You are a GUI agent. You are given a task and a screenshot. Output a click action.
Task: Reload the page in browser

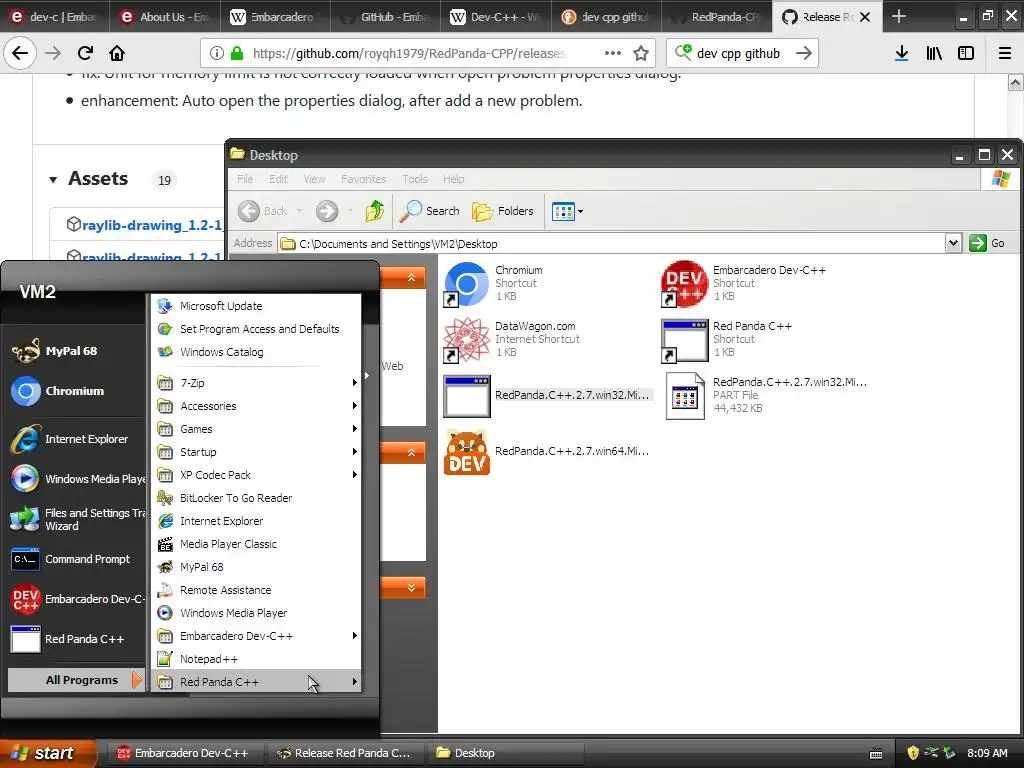(x=85, y=54)
